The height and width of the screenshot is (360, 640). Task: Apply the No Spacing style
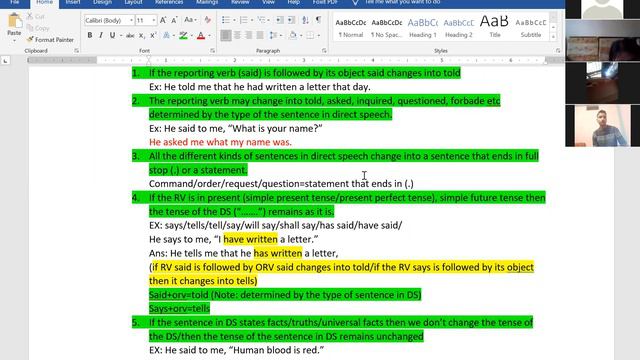387,28
